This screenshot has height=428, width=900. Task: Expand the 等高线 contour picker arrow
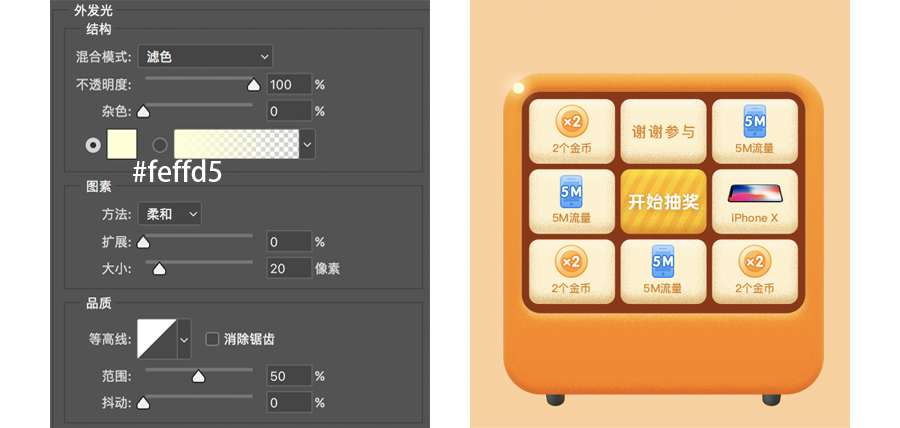184,339
